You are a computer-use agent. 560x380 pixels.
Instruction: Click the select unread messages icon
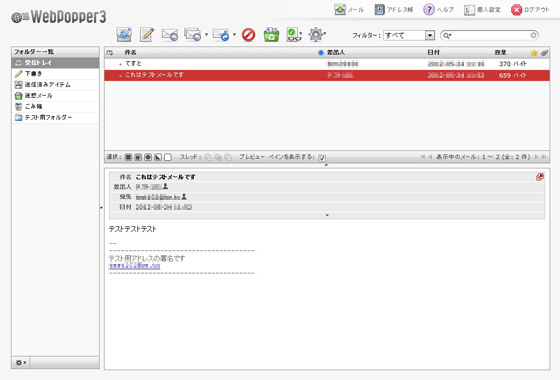coord(148,157)
